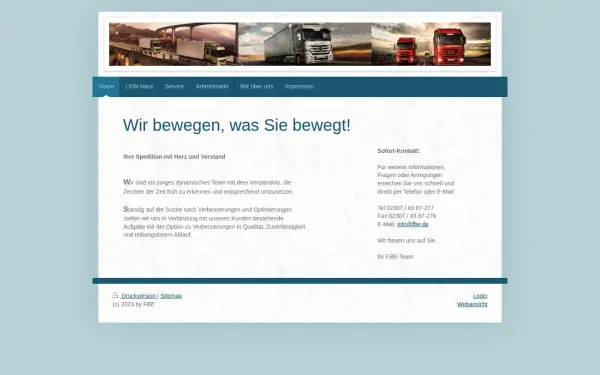Open the Wir über uns page
This screenshot has height=375, width=600.
click(x=256, y=86)
